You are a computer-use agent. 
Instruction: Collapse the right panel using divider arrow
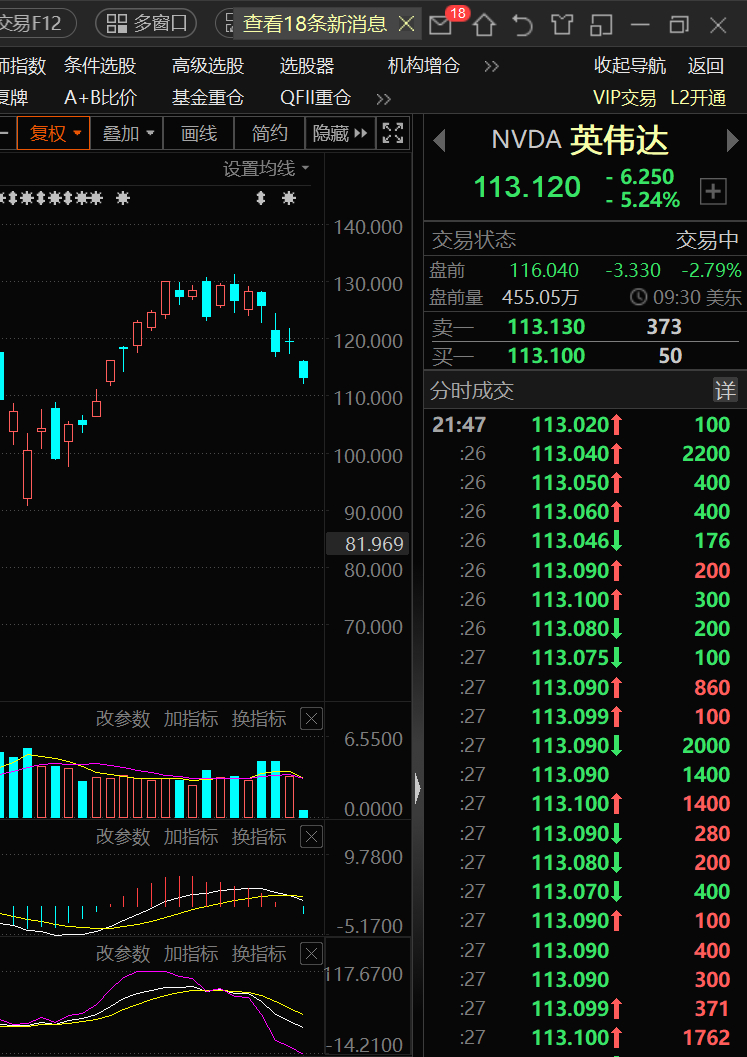pos(418,789)
